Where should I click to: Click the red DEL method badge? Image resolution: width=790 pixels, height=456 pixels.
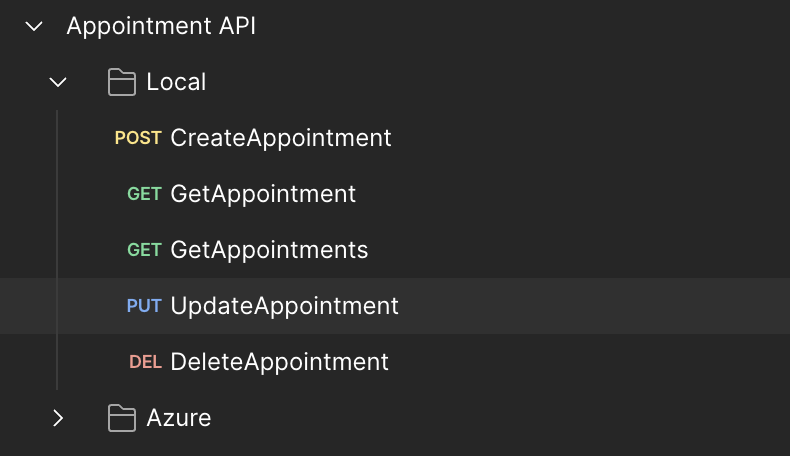146,362
